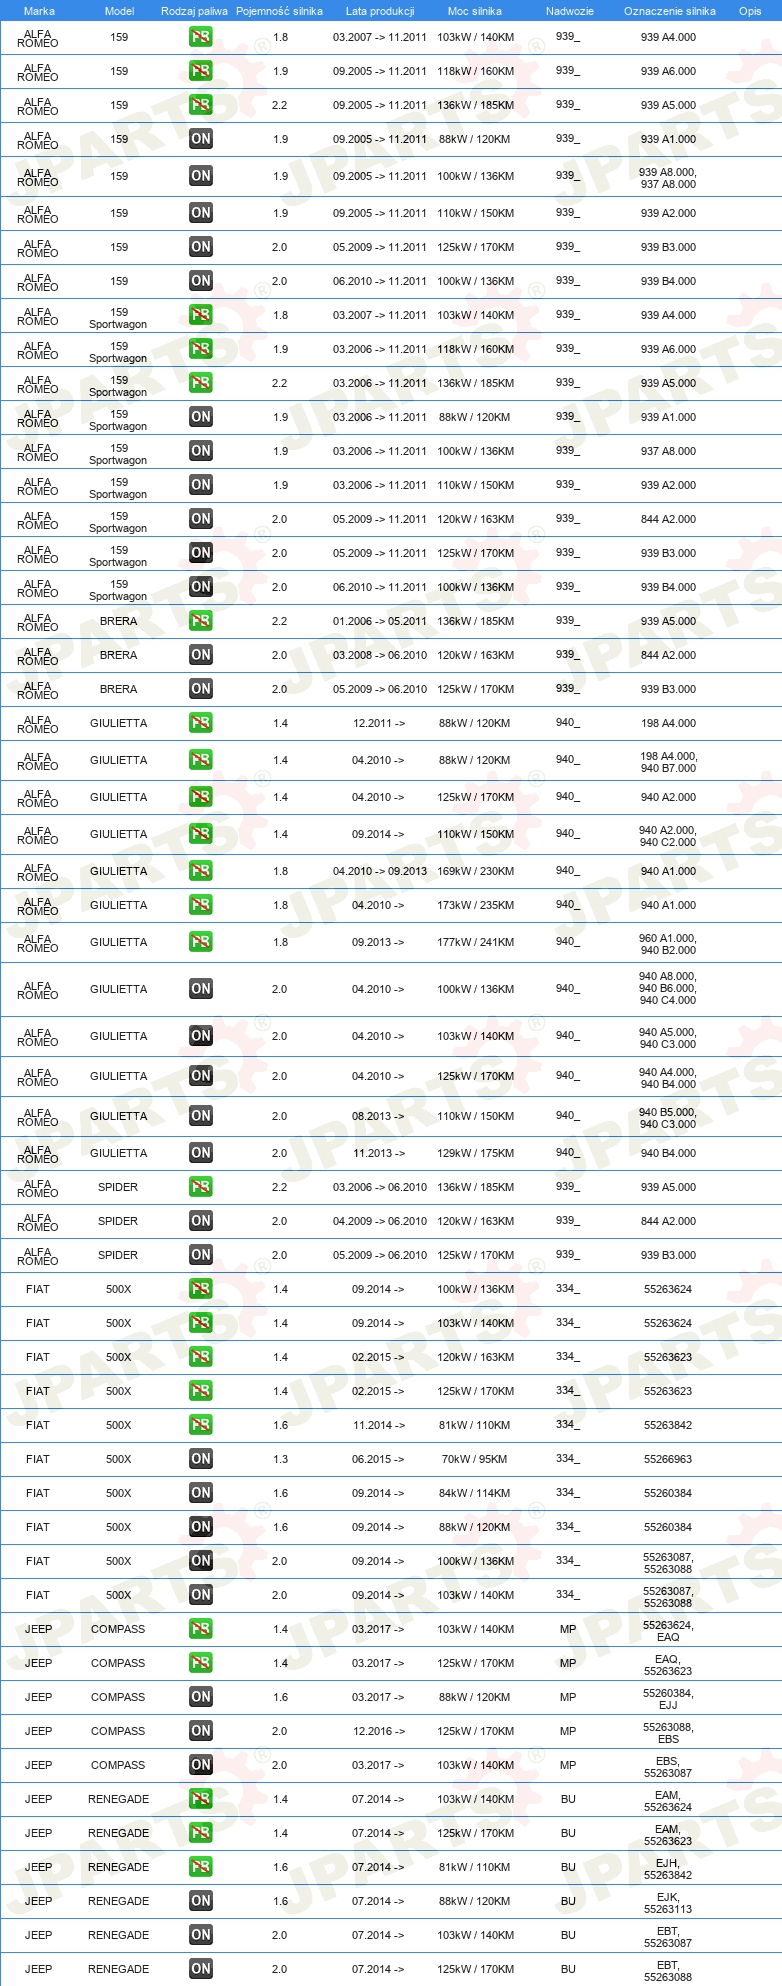Select production date 03.2008 -> 06.2010
The height and width of the screenshot is (1986, 782).
pyautogui.click(x=380, y=655)
